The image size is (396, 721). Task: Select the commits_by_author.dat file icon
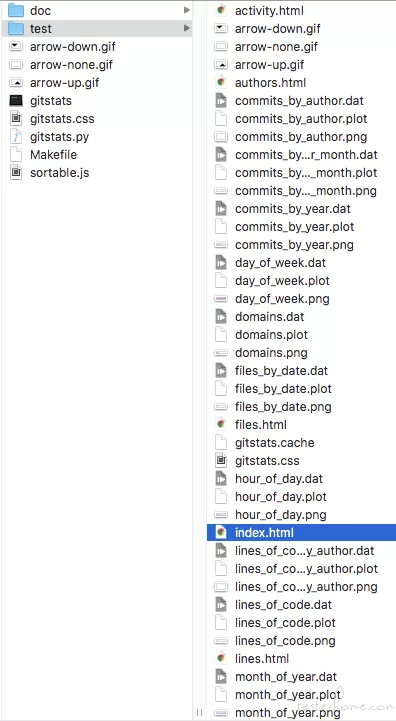pos(221,101)
